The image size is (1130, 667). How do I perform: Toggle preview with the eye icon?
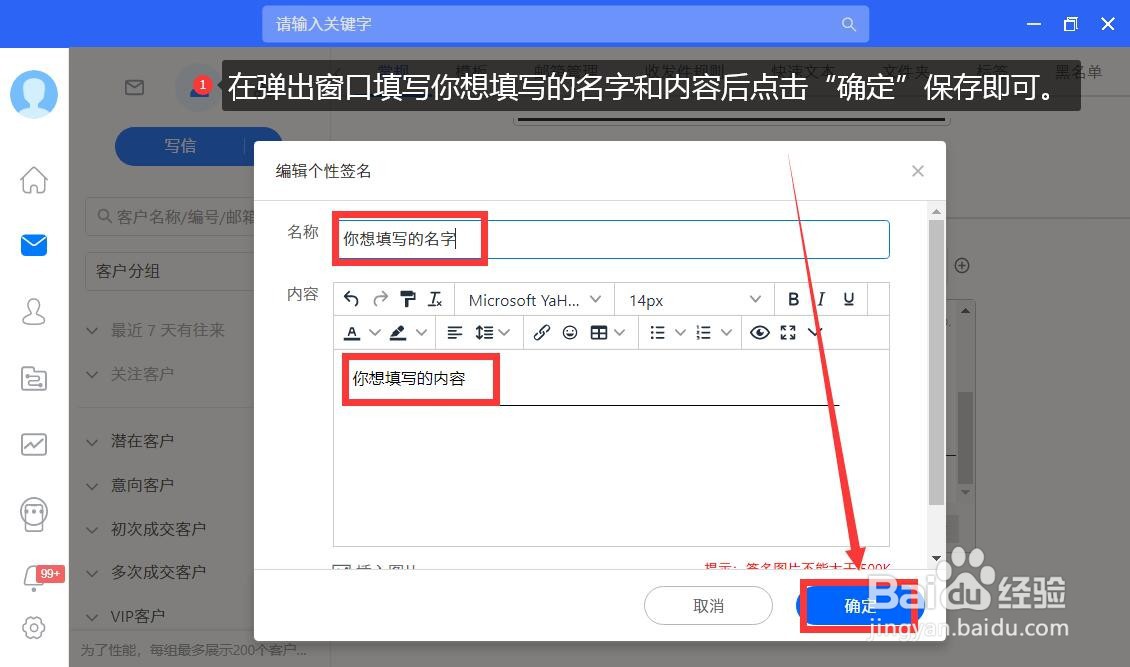pos(760,333)
